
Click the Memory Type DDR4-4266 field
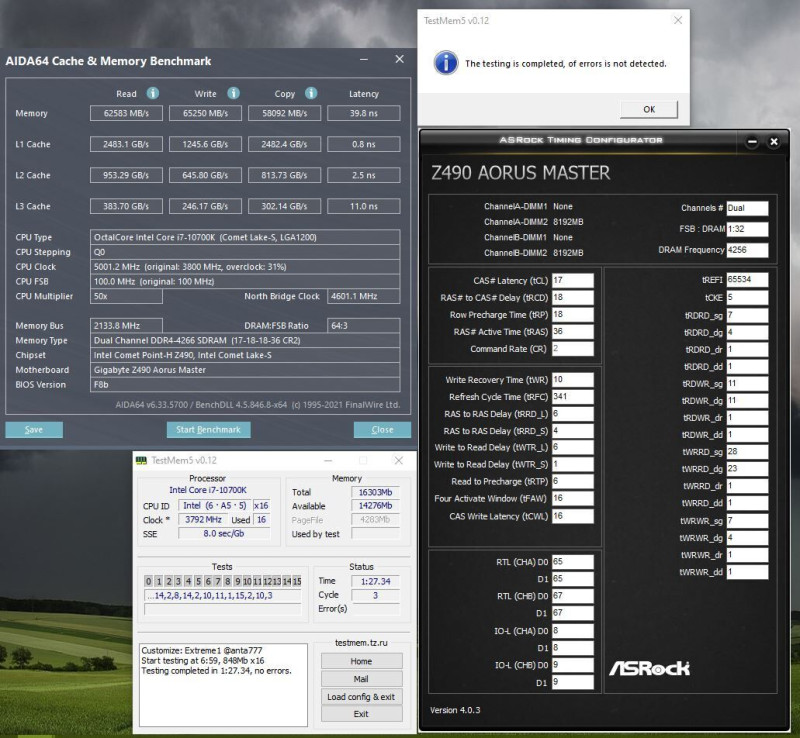point(245,340)
